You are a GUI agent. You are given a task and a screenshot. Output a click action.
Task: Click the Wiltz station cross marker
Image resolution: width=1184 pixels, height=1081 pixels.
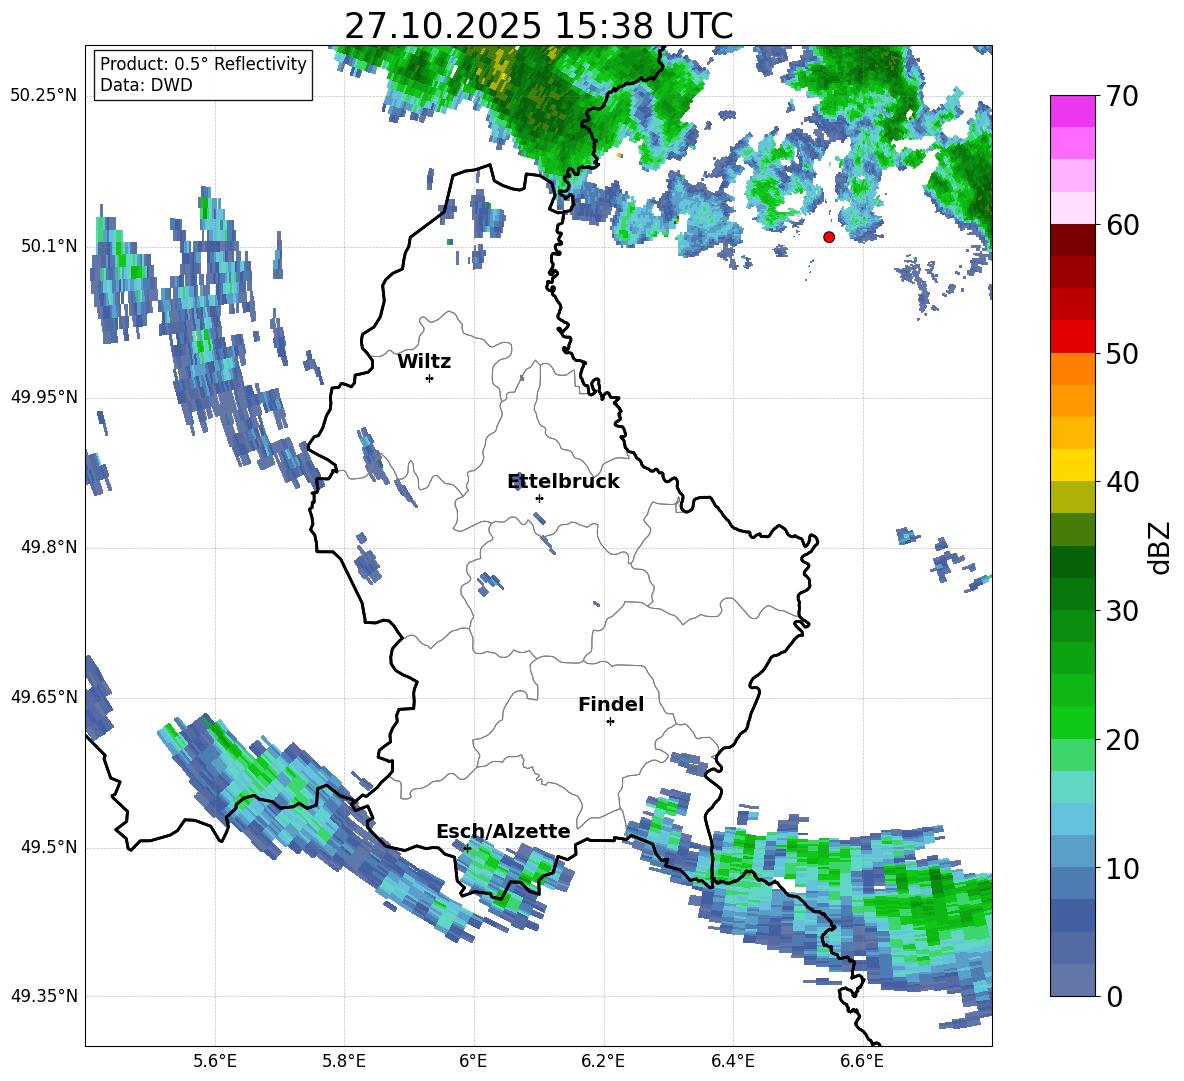(430, 378)
